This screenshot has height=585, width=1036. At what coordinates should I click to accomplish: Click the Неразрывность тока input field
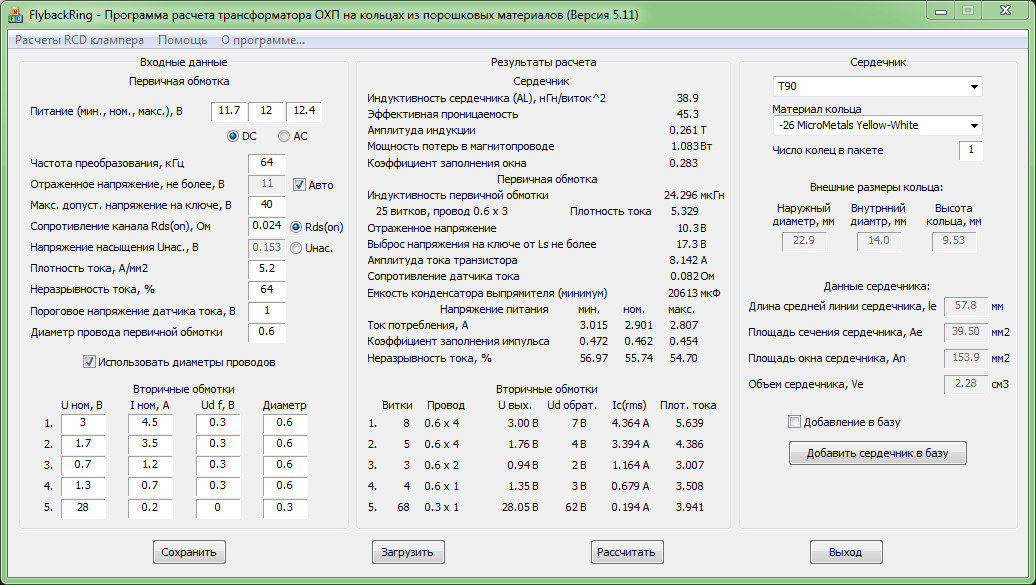[x=267, y=290]
